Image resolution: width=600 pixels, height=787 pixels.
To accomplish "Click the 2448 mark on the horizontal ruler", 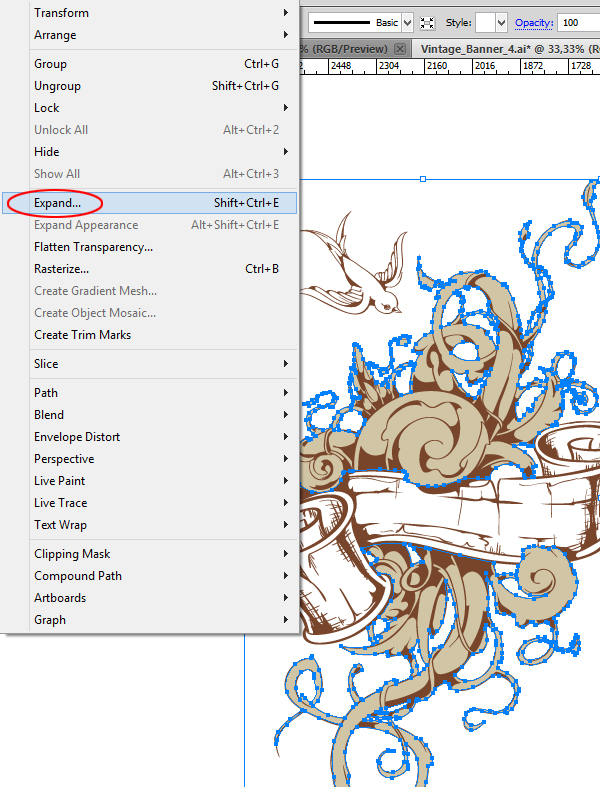I will click(x=341, y=66).
